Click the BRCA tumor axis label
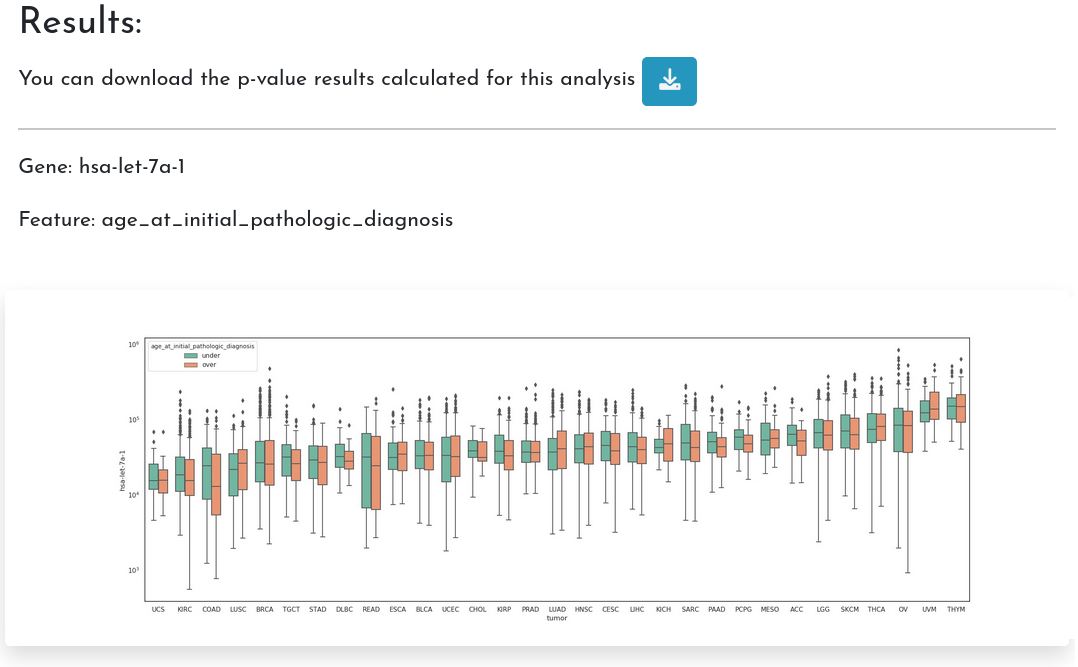This screenshot has width=1078, height=667. coord(265,610)
